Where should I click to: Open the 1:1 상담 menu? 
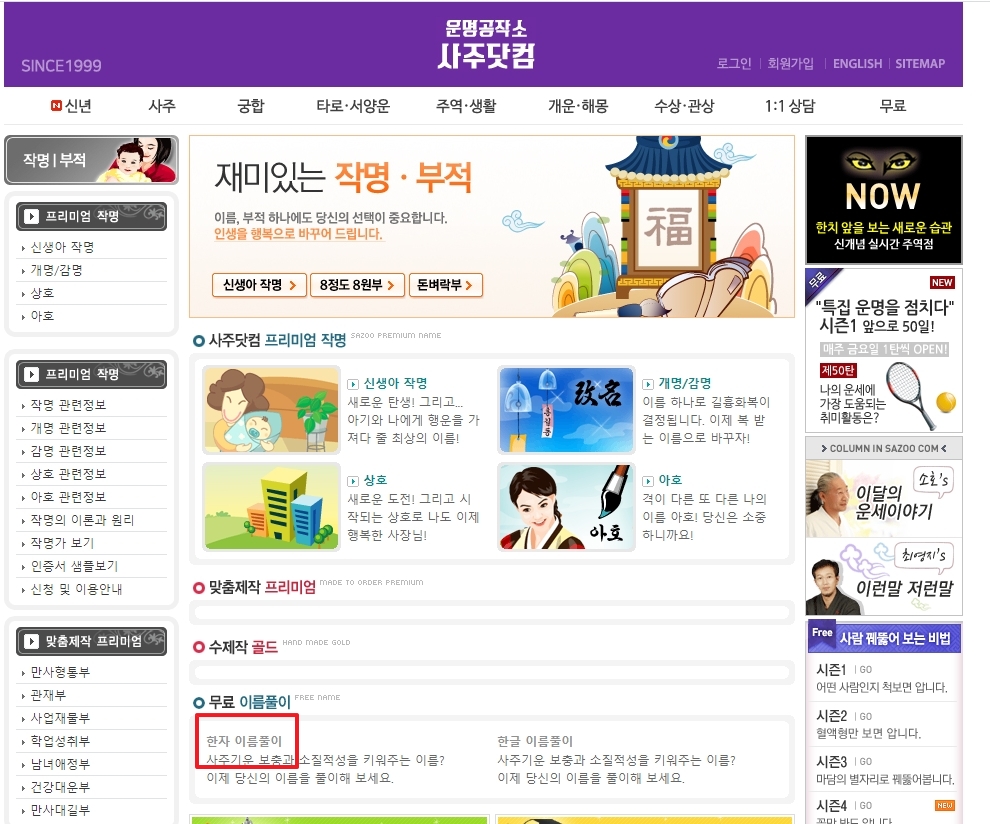pos(790,106)
